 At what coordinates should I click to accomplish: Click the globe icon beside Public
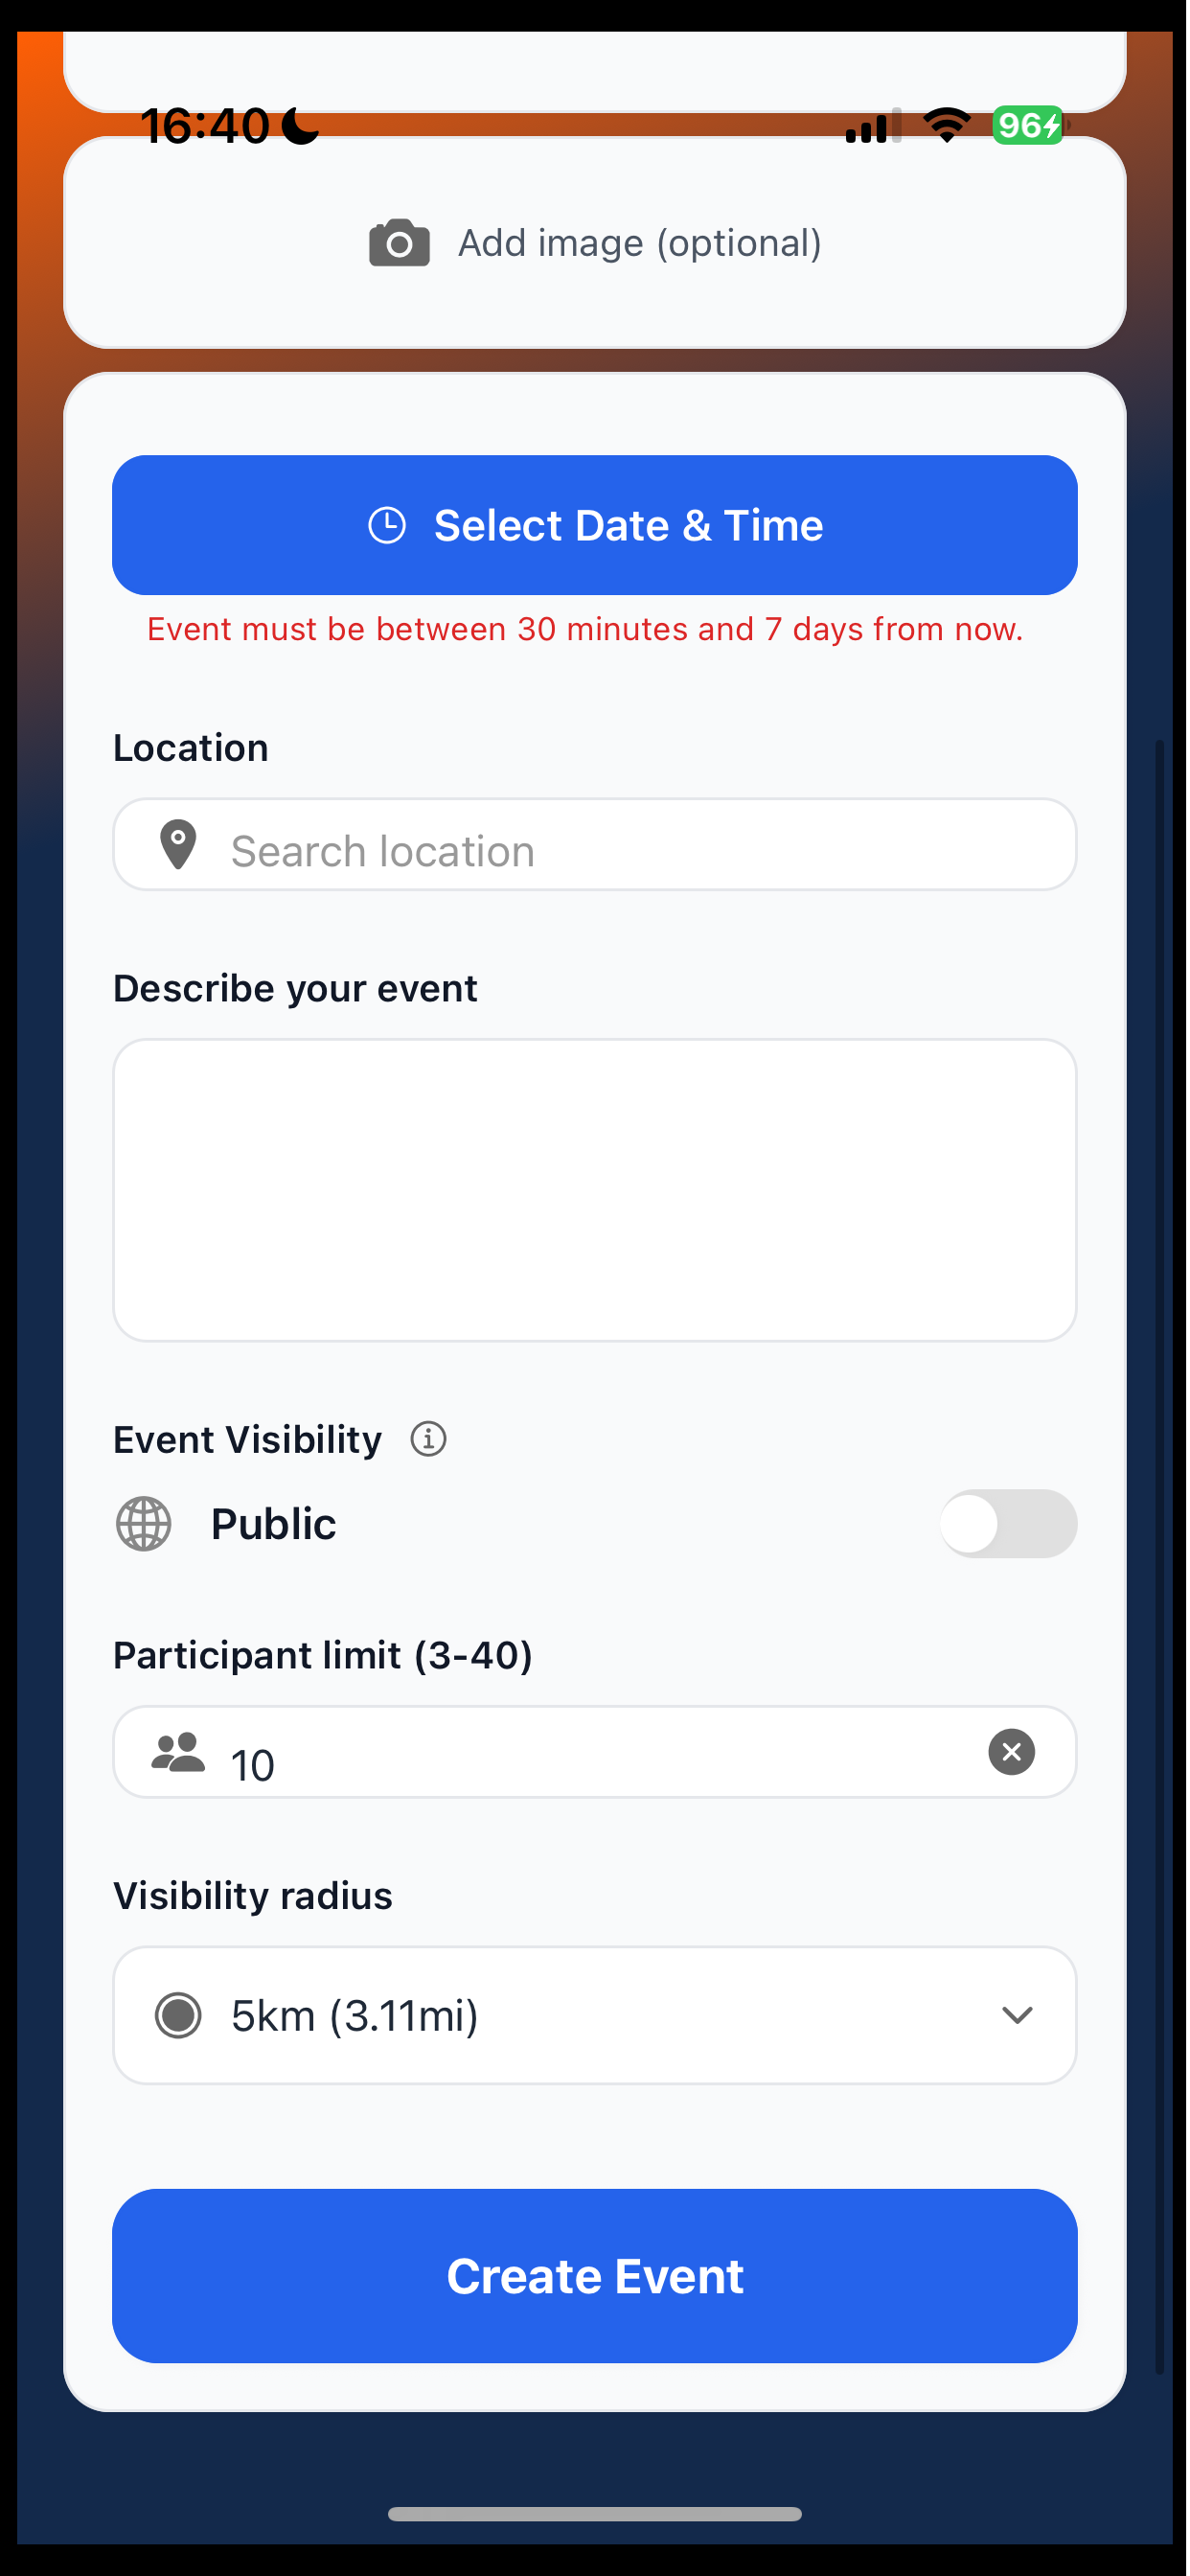pyautogui.click(x=144, y=1524)
